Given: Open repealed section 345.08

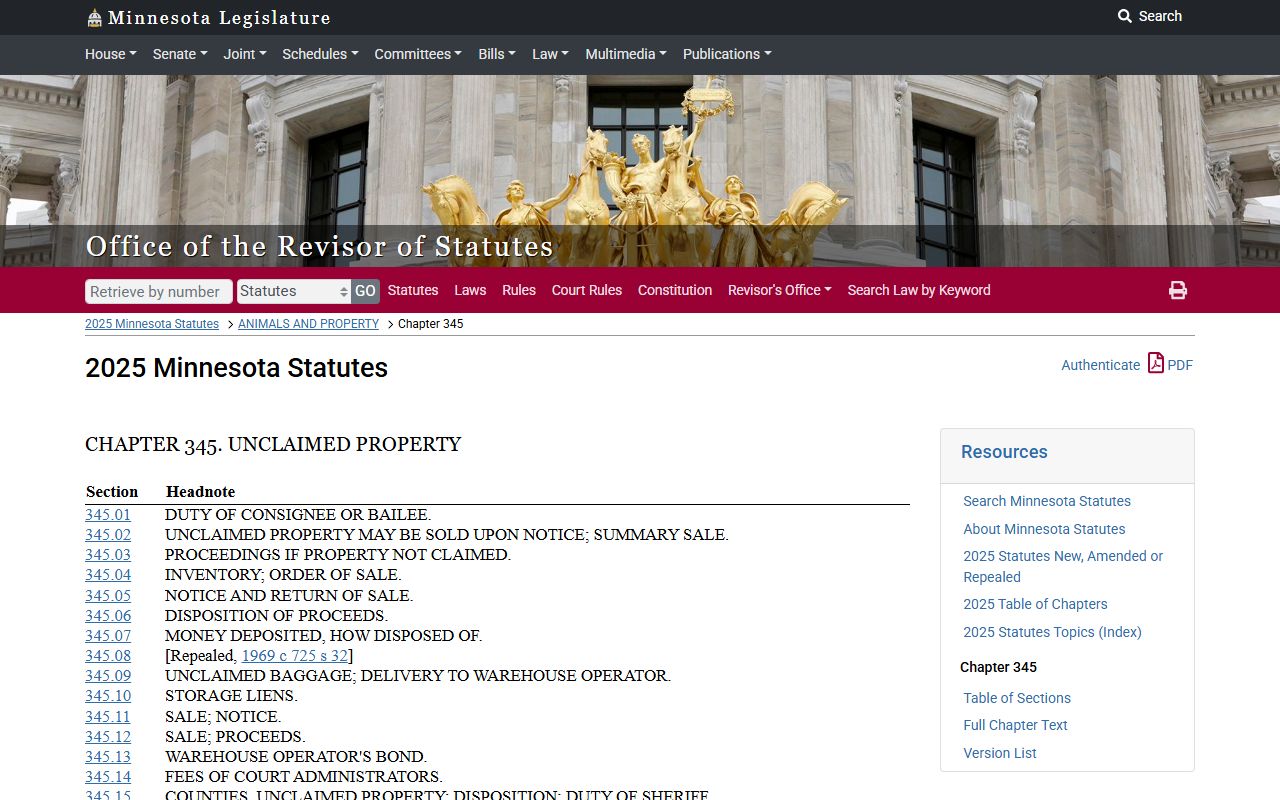Looking at the screenshot, I should tap(108, 656).
